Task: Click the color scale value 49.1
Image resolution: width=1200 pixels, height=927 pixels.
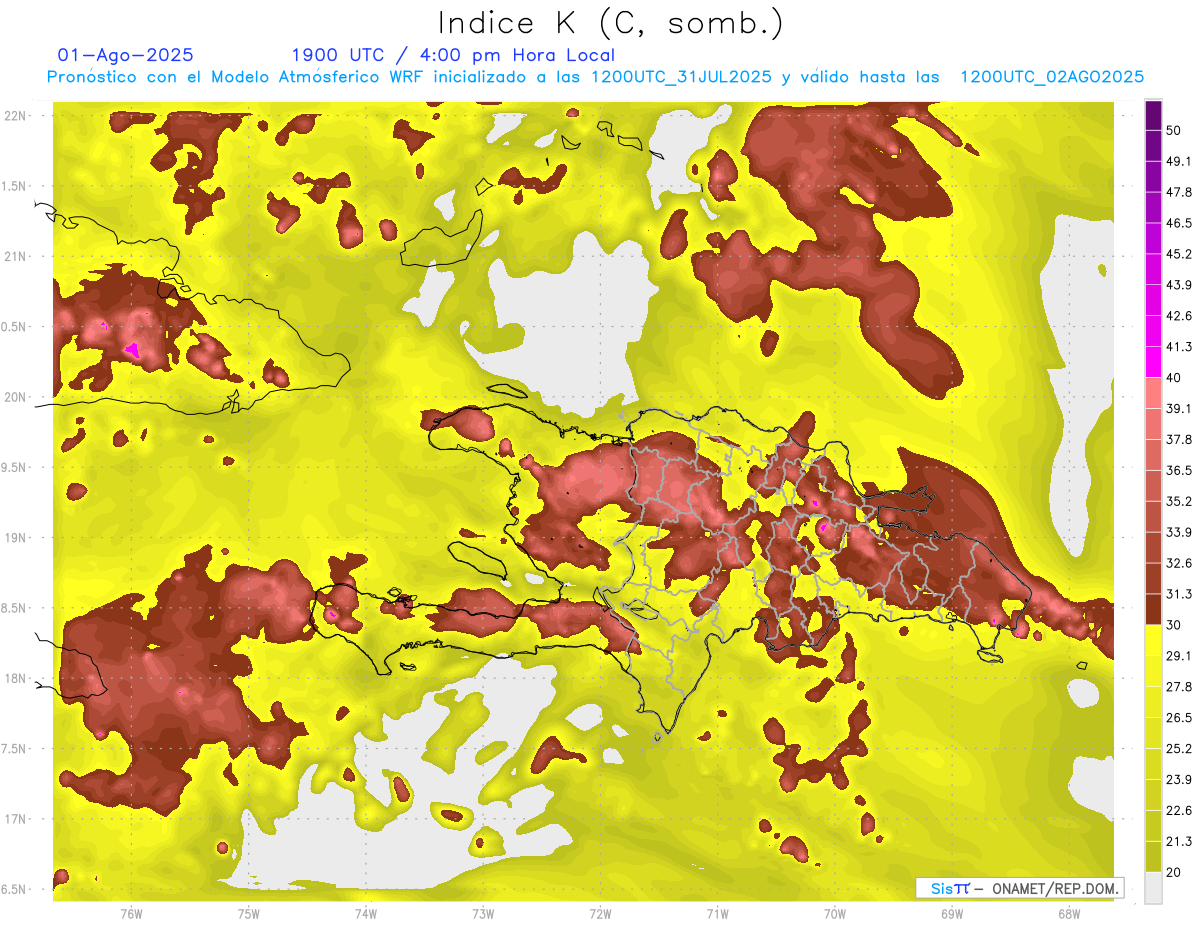Action: pos(1179,161)
